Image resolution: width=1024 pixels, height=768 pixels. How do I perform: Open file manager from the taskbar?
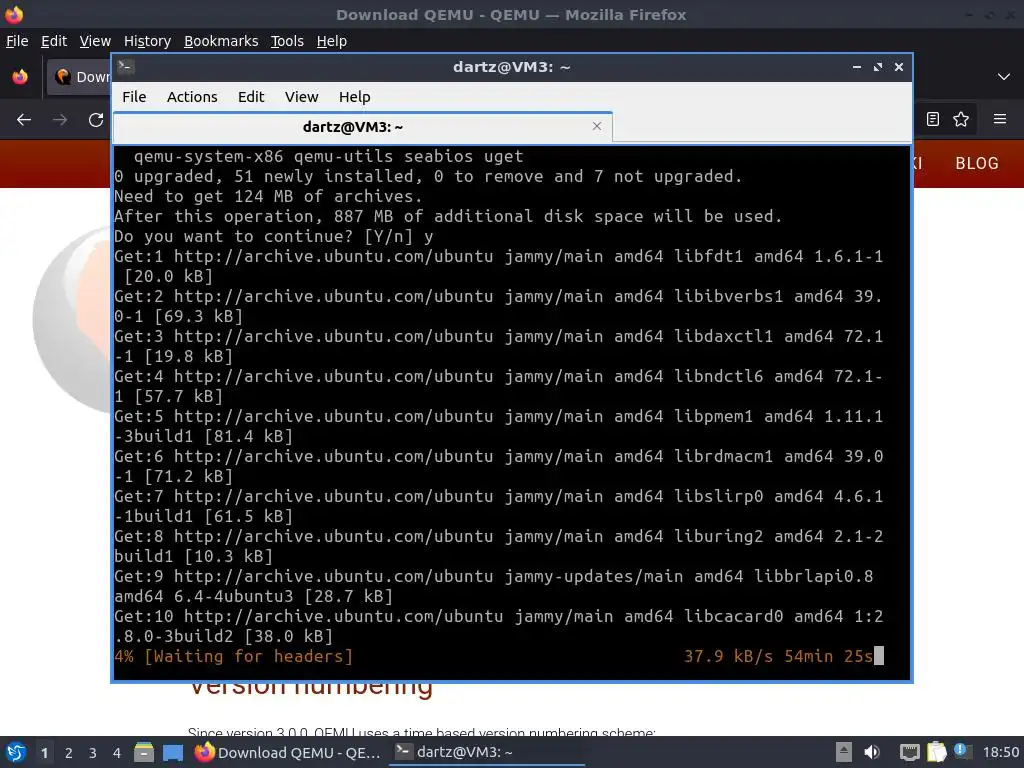(144, 752)
